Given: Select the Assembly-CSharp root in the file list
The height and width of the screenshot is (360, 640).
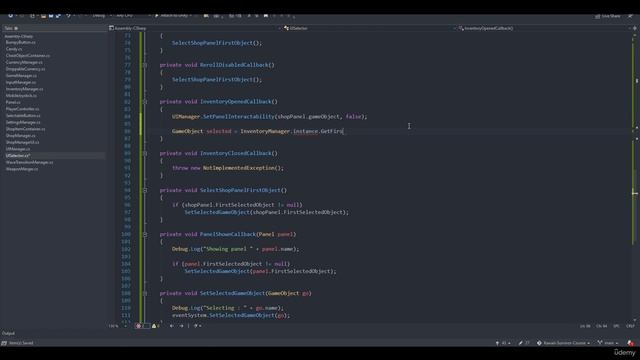Looking at the screenshot, I should 19,36.
